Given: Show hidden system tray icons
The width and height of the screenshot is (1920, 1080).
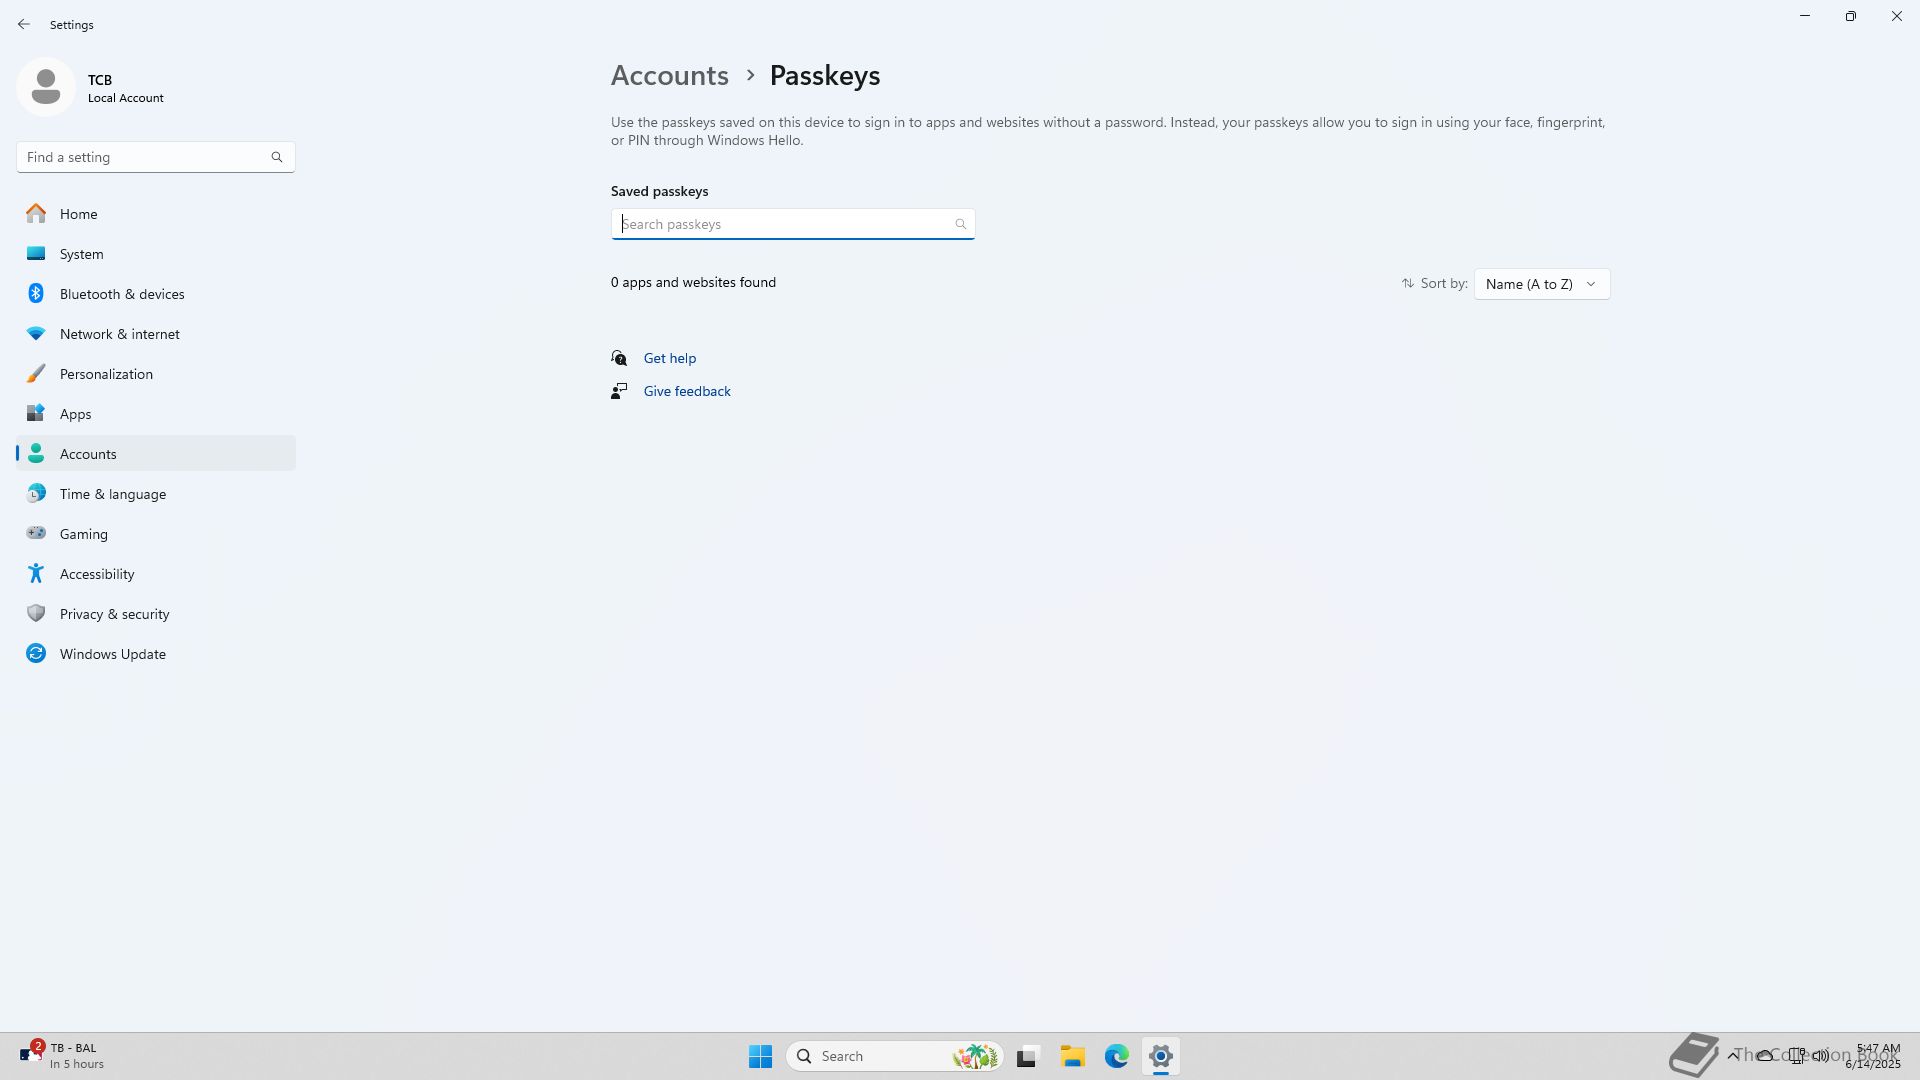Looking at the screenshot, I should pyautogui.click(x=1732, y=1056).
